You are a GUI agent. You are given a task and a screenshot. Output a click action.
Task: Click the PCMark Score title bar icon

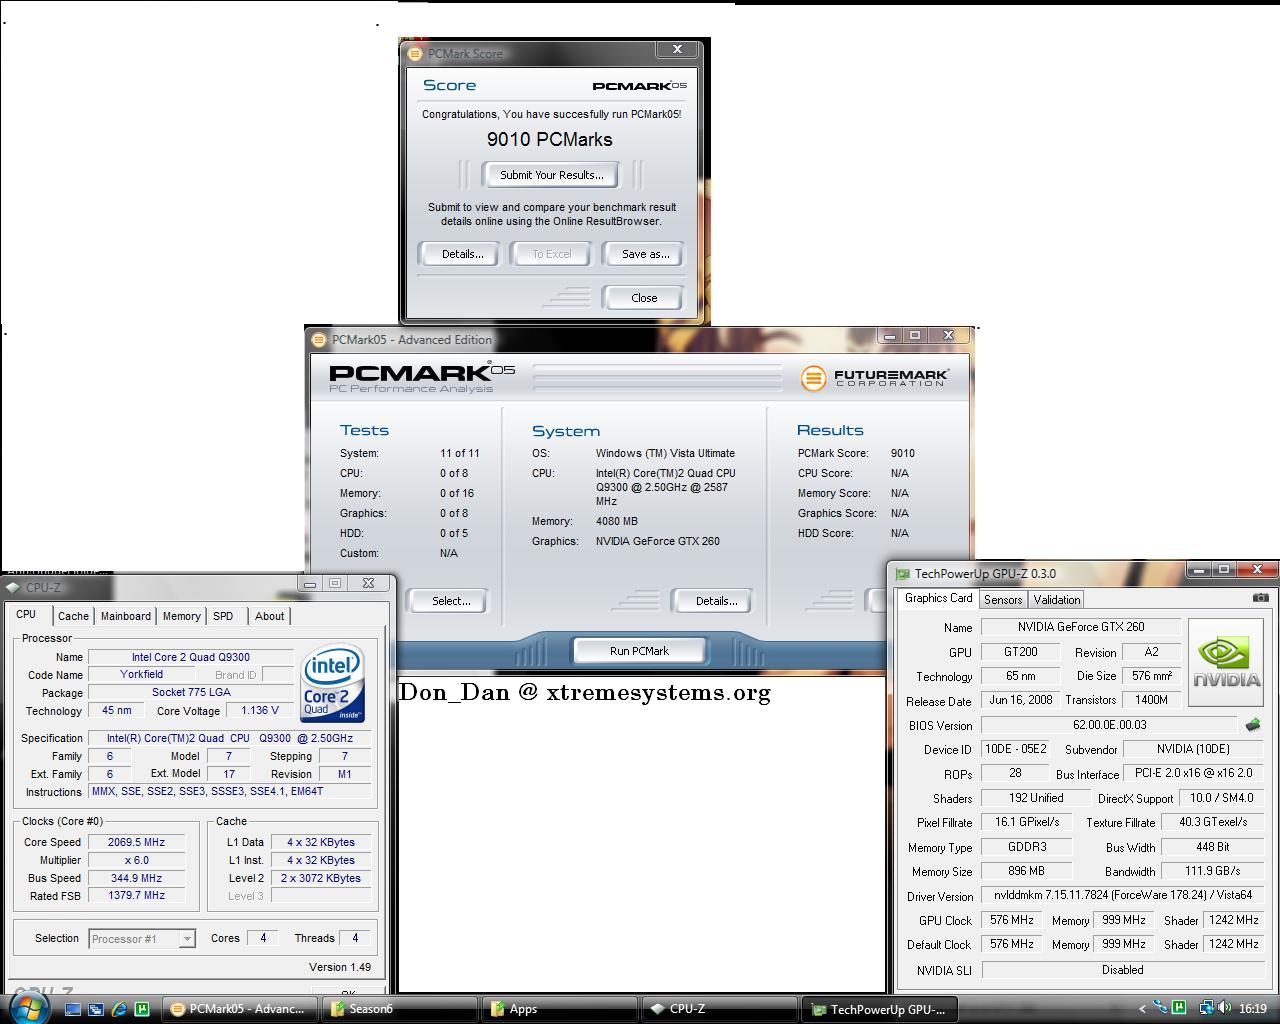click(415, 54)
